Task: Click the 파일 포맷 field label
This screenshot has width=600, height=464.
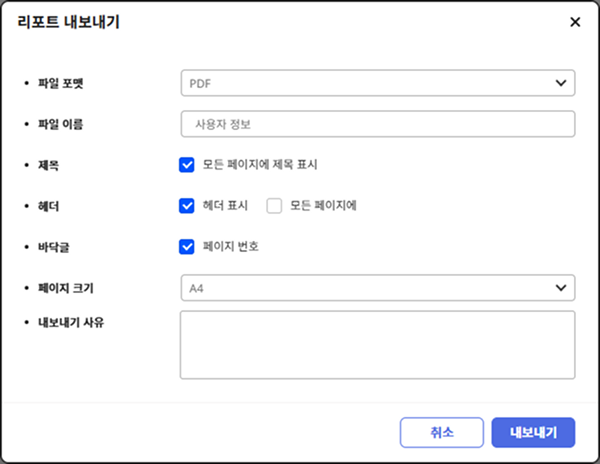Action: click(x=59, y=83)
